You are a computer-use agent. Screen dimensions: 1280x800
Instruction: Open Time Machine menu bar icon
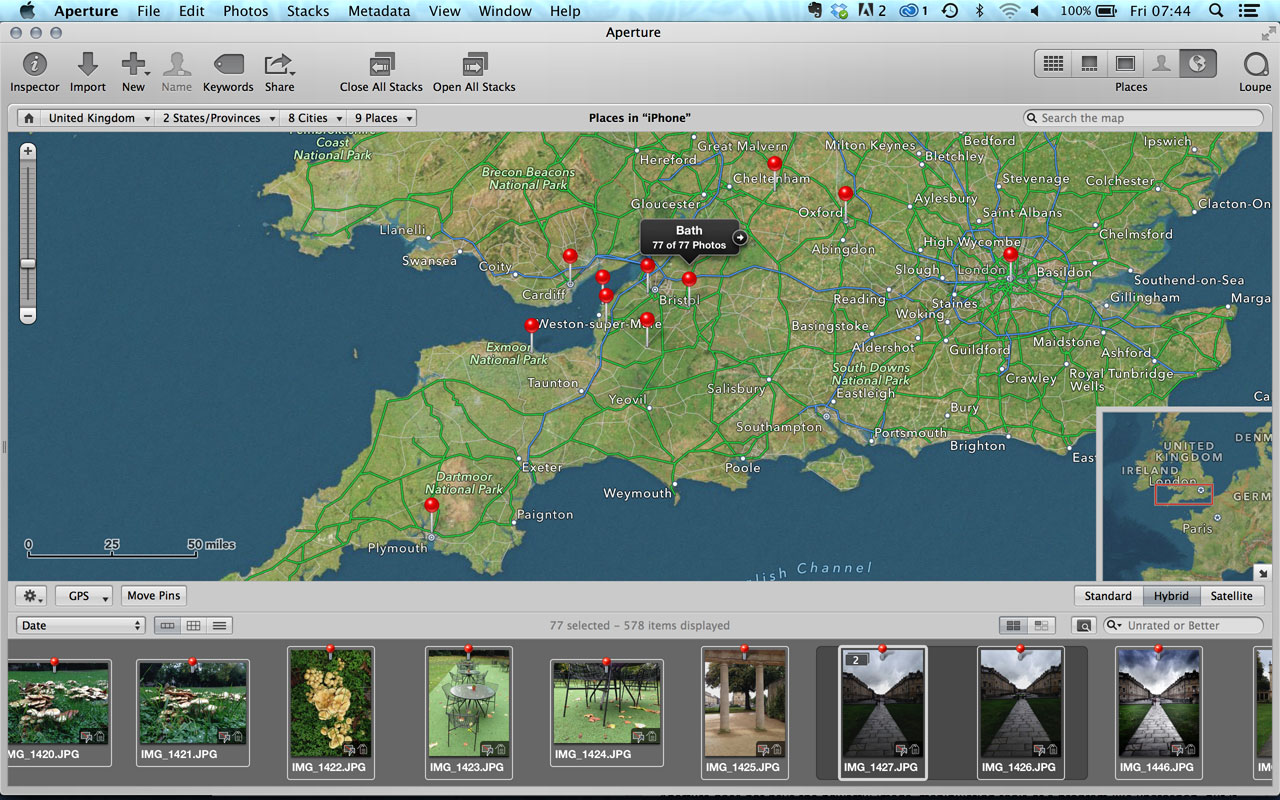pyautogui.click(x=950, y=11)
